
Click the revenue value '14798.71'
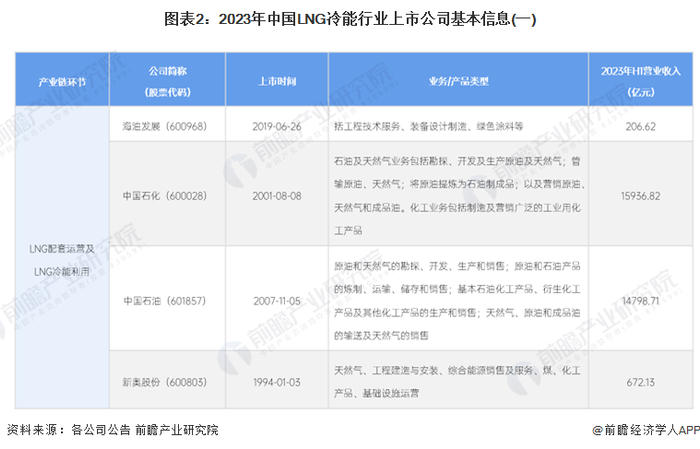click(x=641, y=301)
